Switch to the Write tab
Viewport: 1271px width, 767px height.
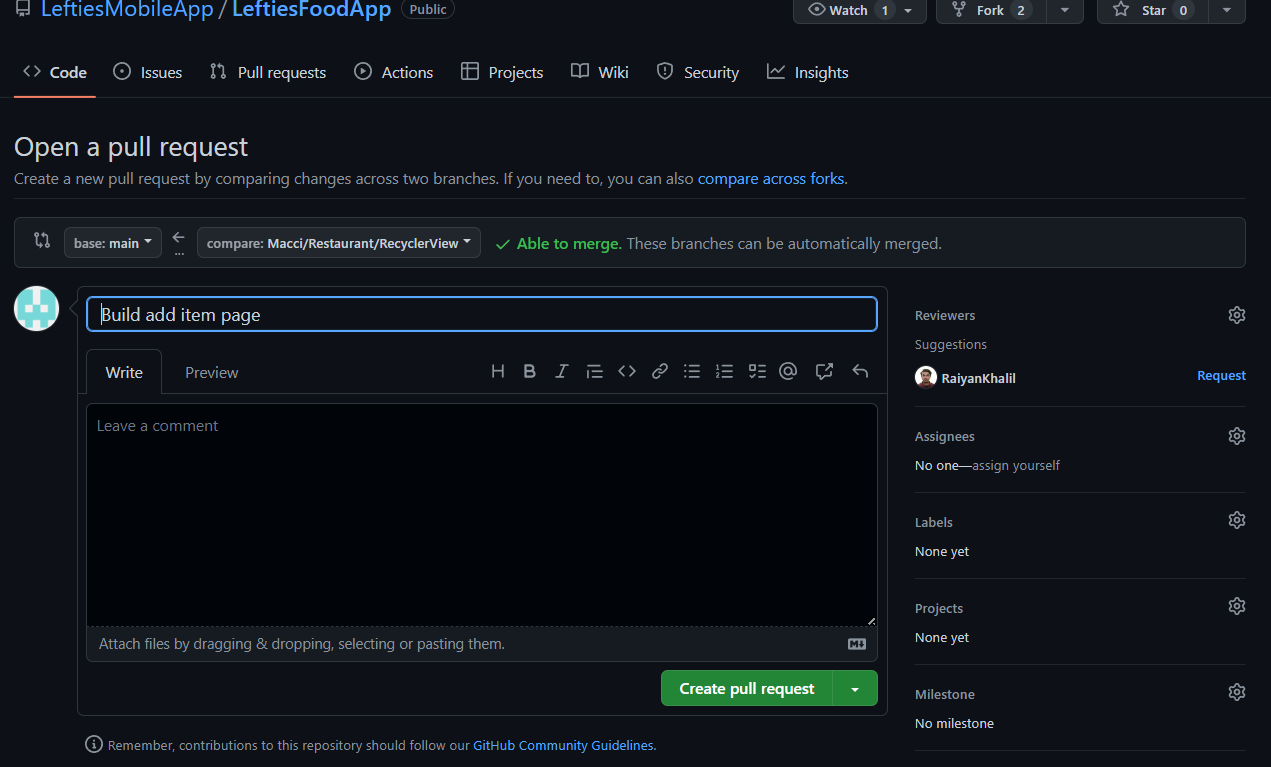tap(124, 372)
